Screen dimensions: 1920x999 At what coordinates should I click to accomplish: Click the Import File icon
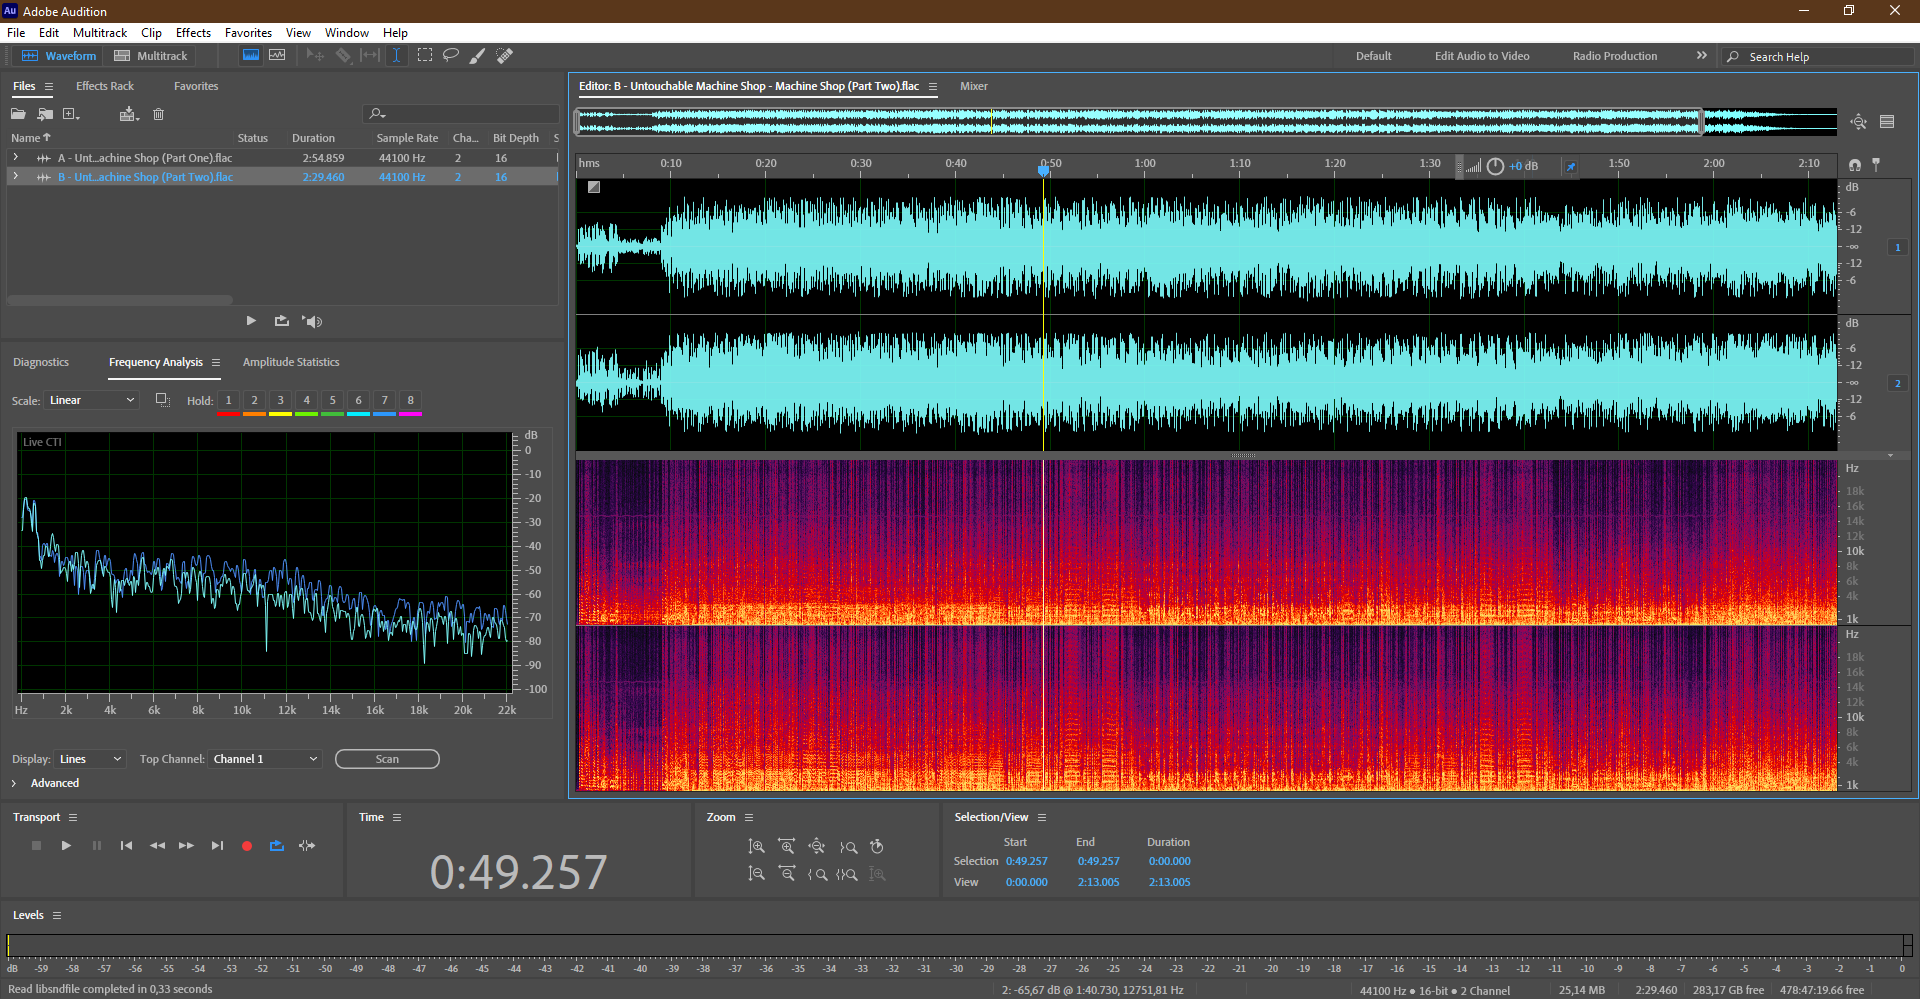(x=45, y=114)
